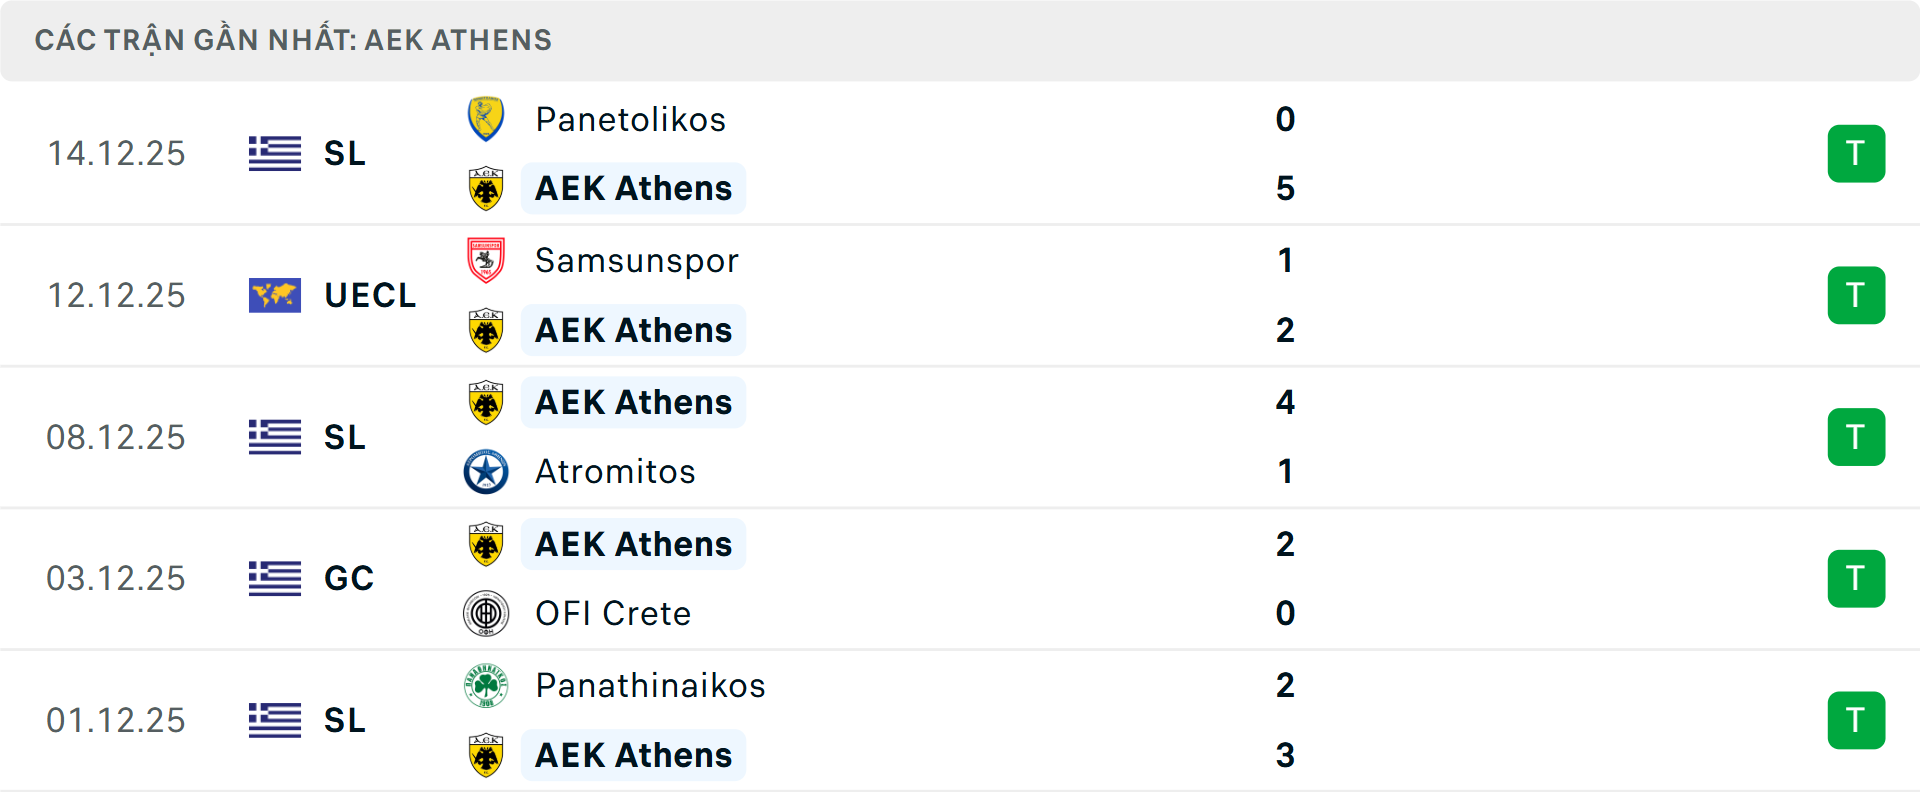Toggle the T badge on the Panathinaikos row

pos(1857,720)
